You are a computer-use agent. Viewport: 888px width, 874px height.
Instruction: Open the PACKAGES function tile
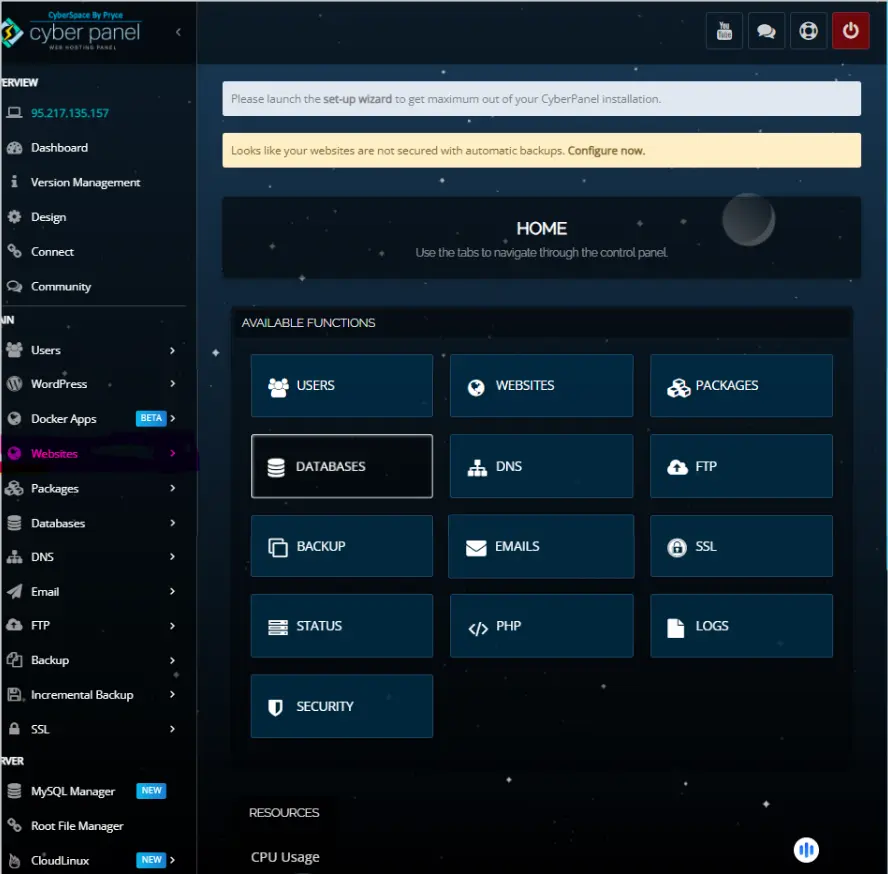click(x=741, y=386)
